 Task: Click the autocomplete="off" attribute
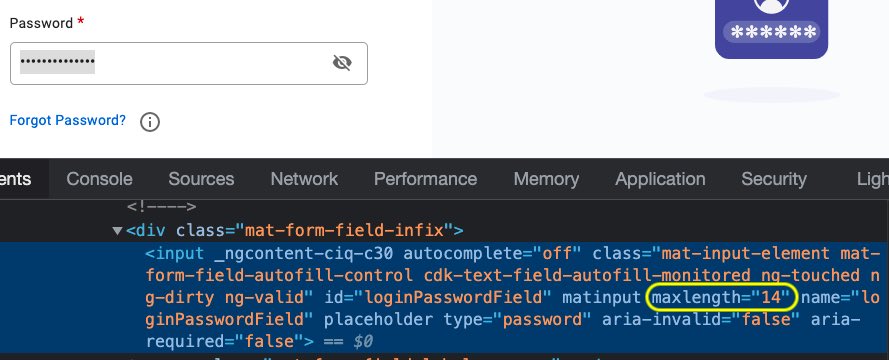click(492, 253)
